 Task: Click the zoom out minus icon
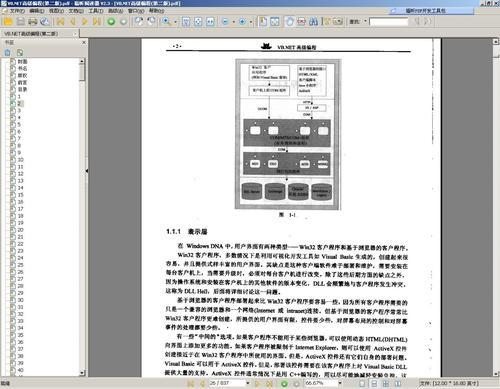(225, 22)
